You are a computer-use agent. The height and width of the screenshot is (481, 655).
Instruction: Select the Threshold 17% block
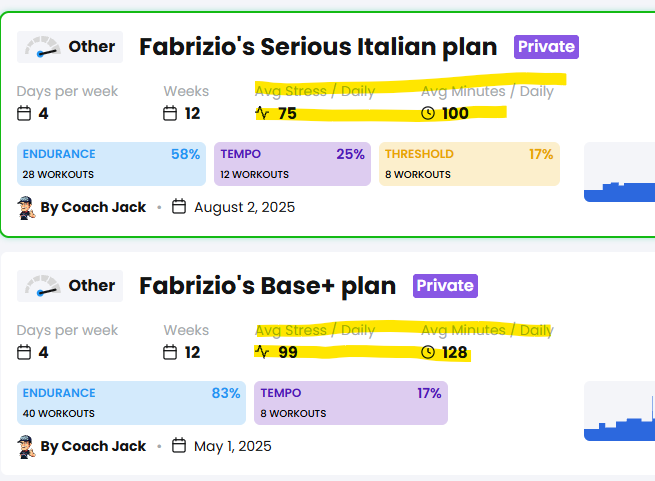[469, 164]
